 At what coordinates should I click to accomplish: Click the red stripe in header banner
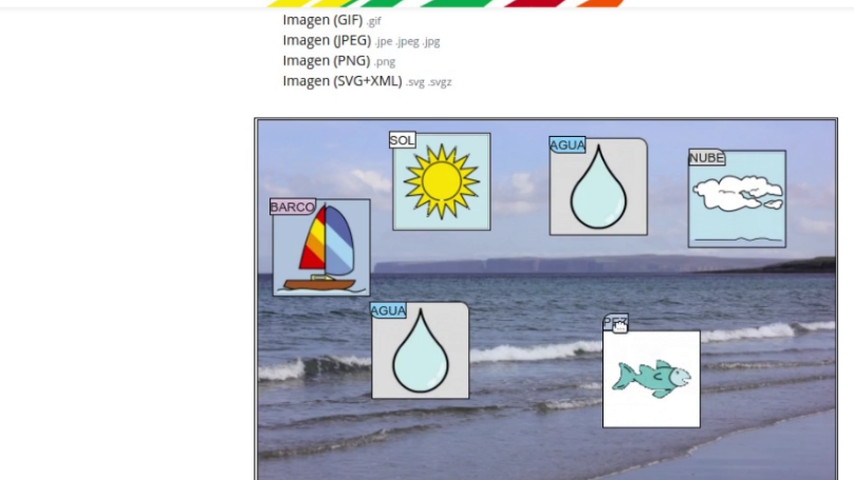(534, 3)
